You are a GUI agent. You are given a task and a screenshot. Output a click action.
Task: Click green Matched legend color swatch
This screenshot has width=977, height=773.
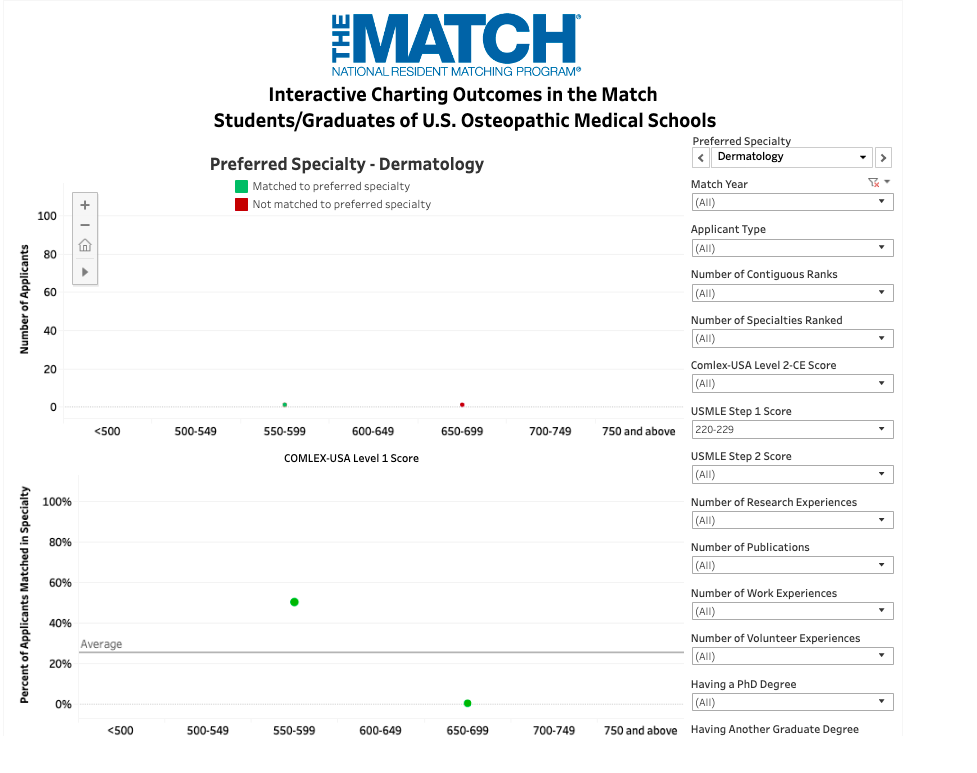pos(241,186)
